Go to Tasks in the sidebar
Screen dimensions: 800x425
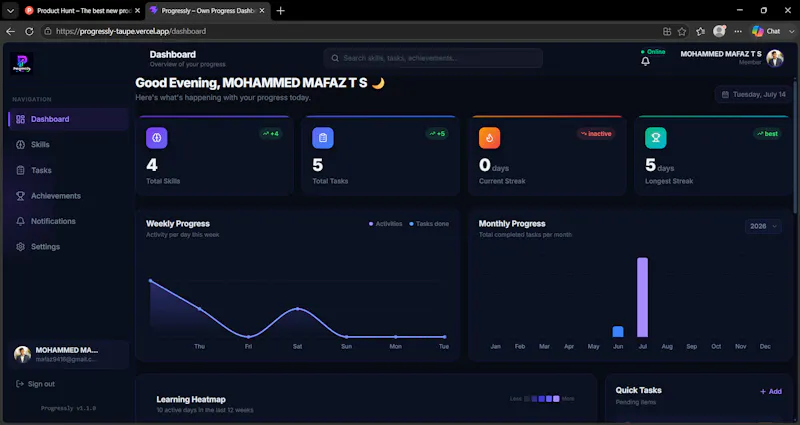pyautogui.click(x=68, y=170)
